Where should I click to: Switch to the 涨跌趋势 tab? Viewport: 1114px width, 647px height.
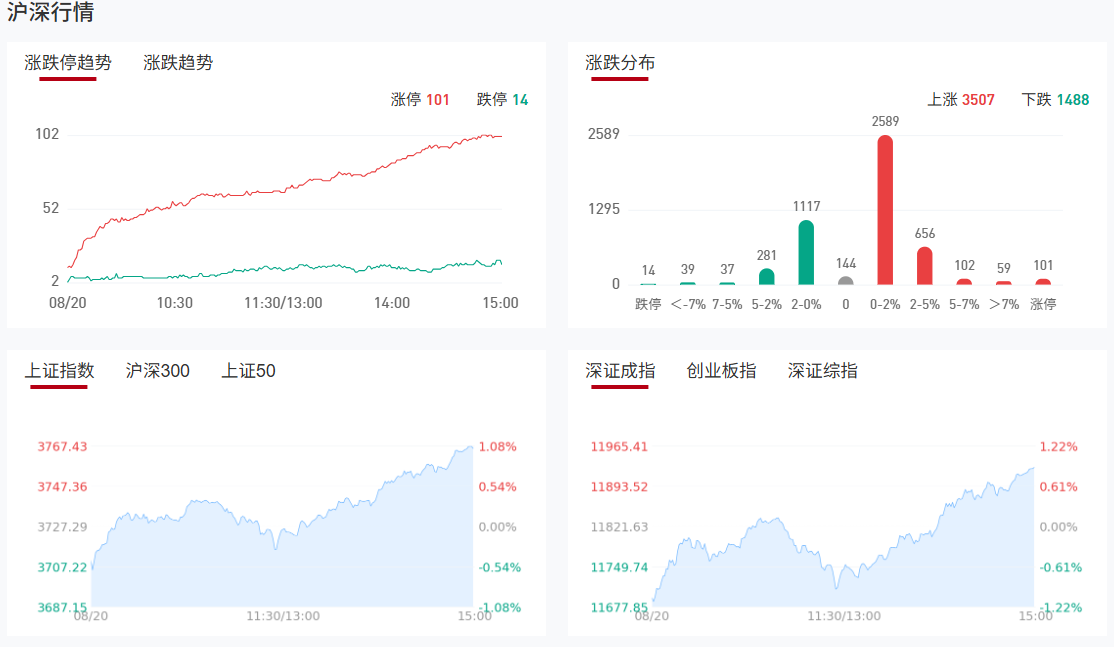pyautogui.click(x=178, y=63)
